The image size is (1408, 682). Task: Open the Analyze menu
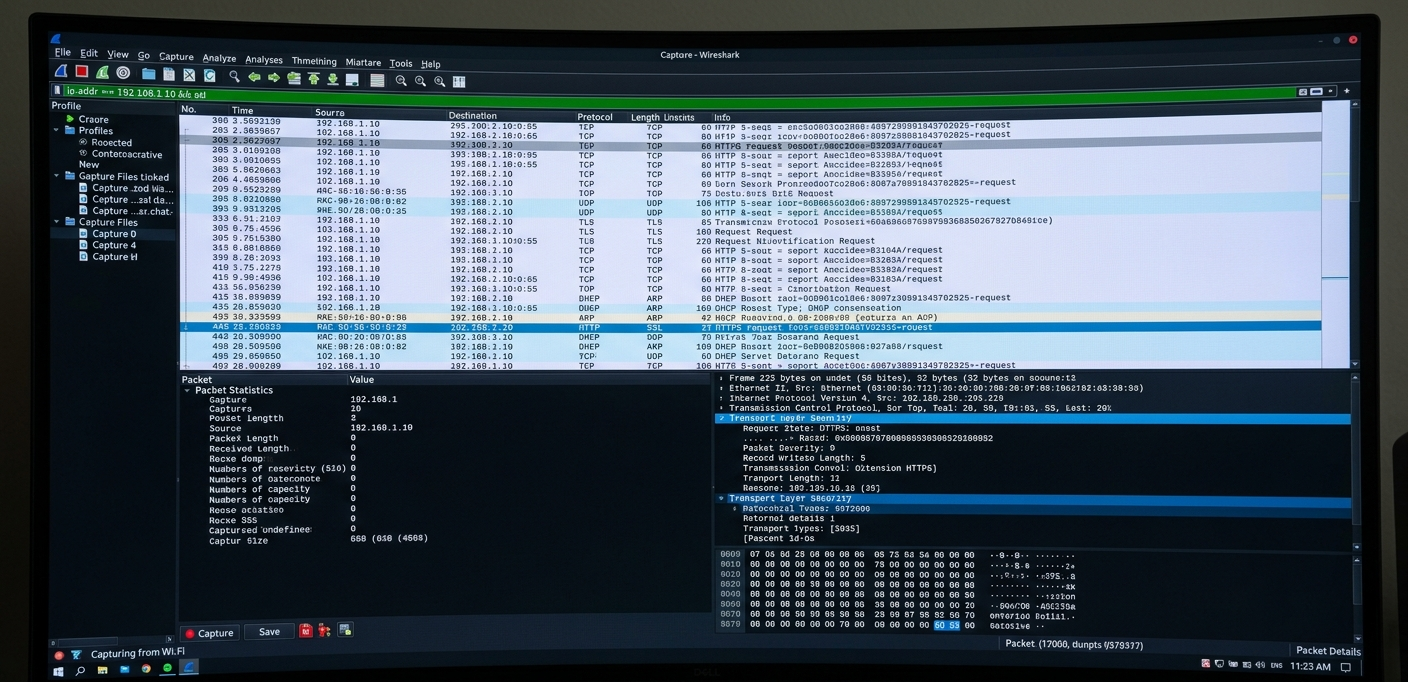[219, 58]
